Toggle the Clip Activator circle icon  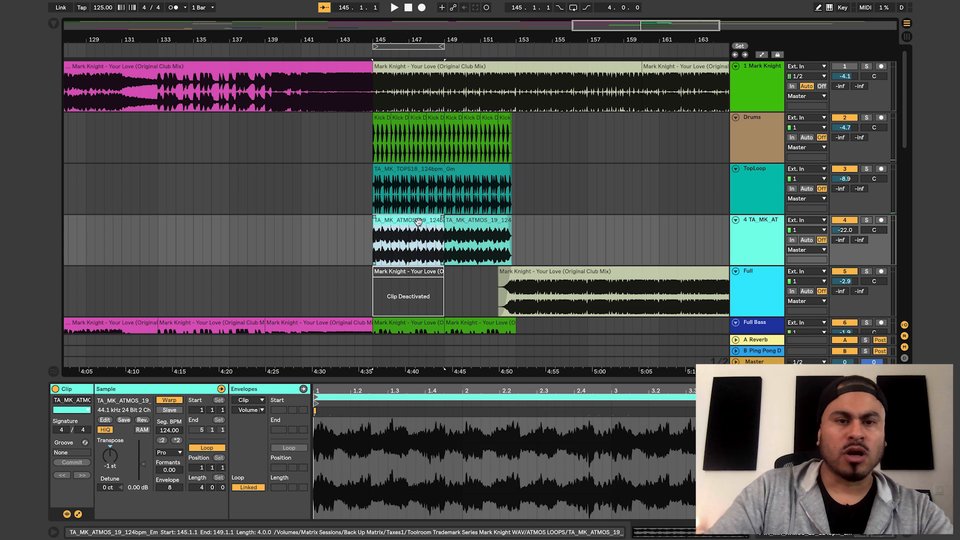56,389
